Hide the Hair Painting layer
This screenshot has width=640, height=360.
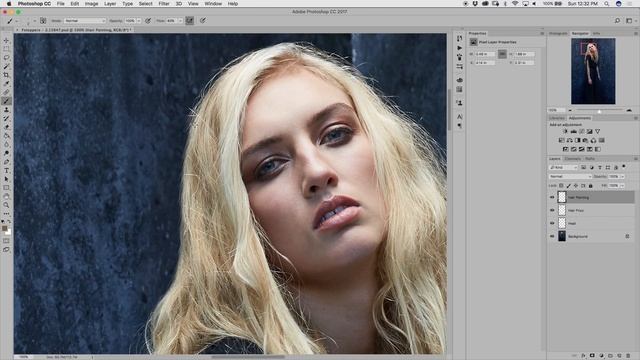coord(552,198)
